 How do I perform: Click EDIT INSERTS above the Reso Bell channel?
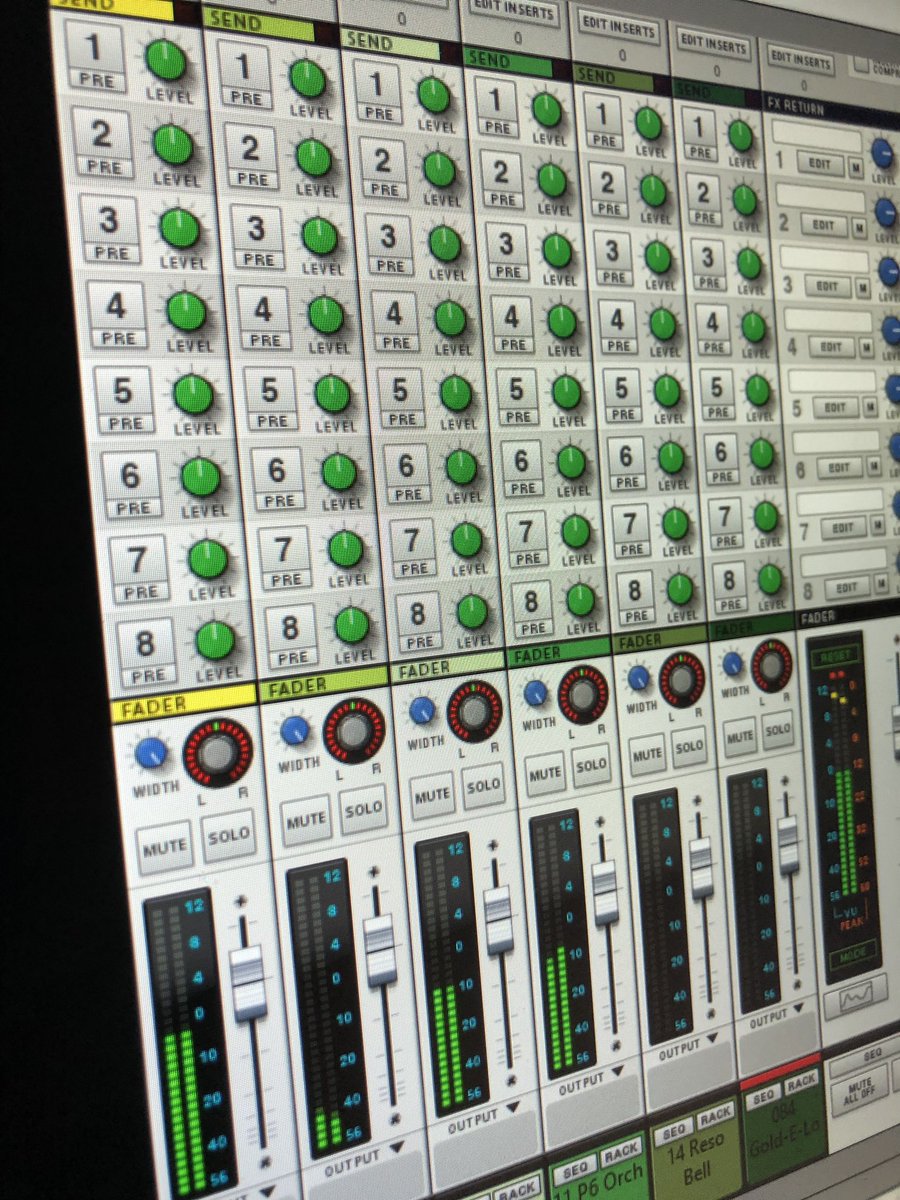618,27
